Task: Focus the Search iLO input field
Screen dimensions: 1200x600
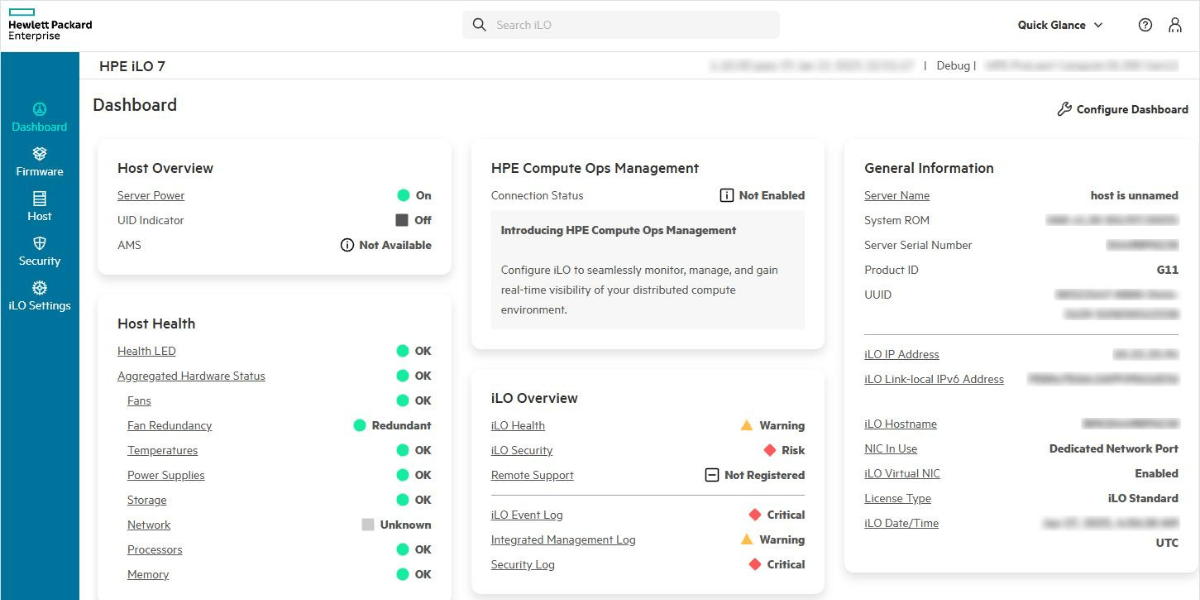Action: click(x=620, y=25)
